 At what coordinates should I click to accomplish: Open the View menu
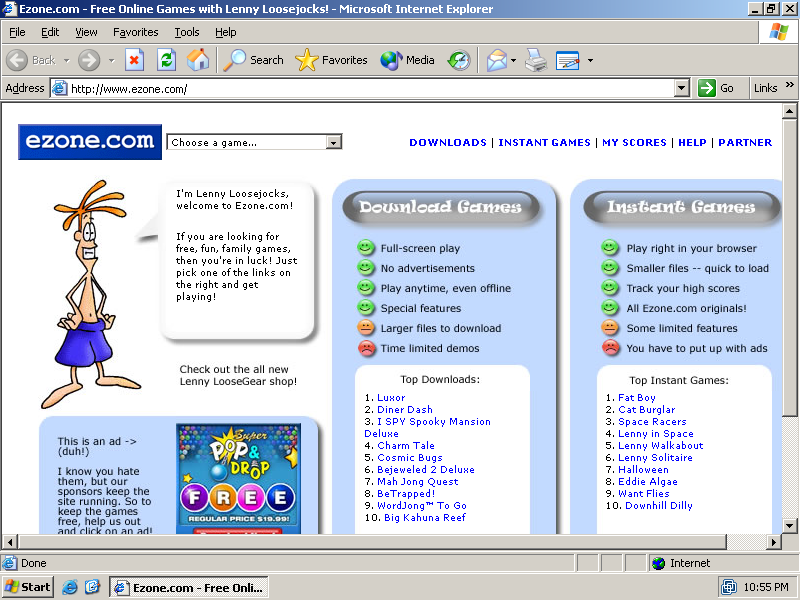point(86,32)
